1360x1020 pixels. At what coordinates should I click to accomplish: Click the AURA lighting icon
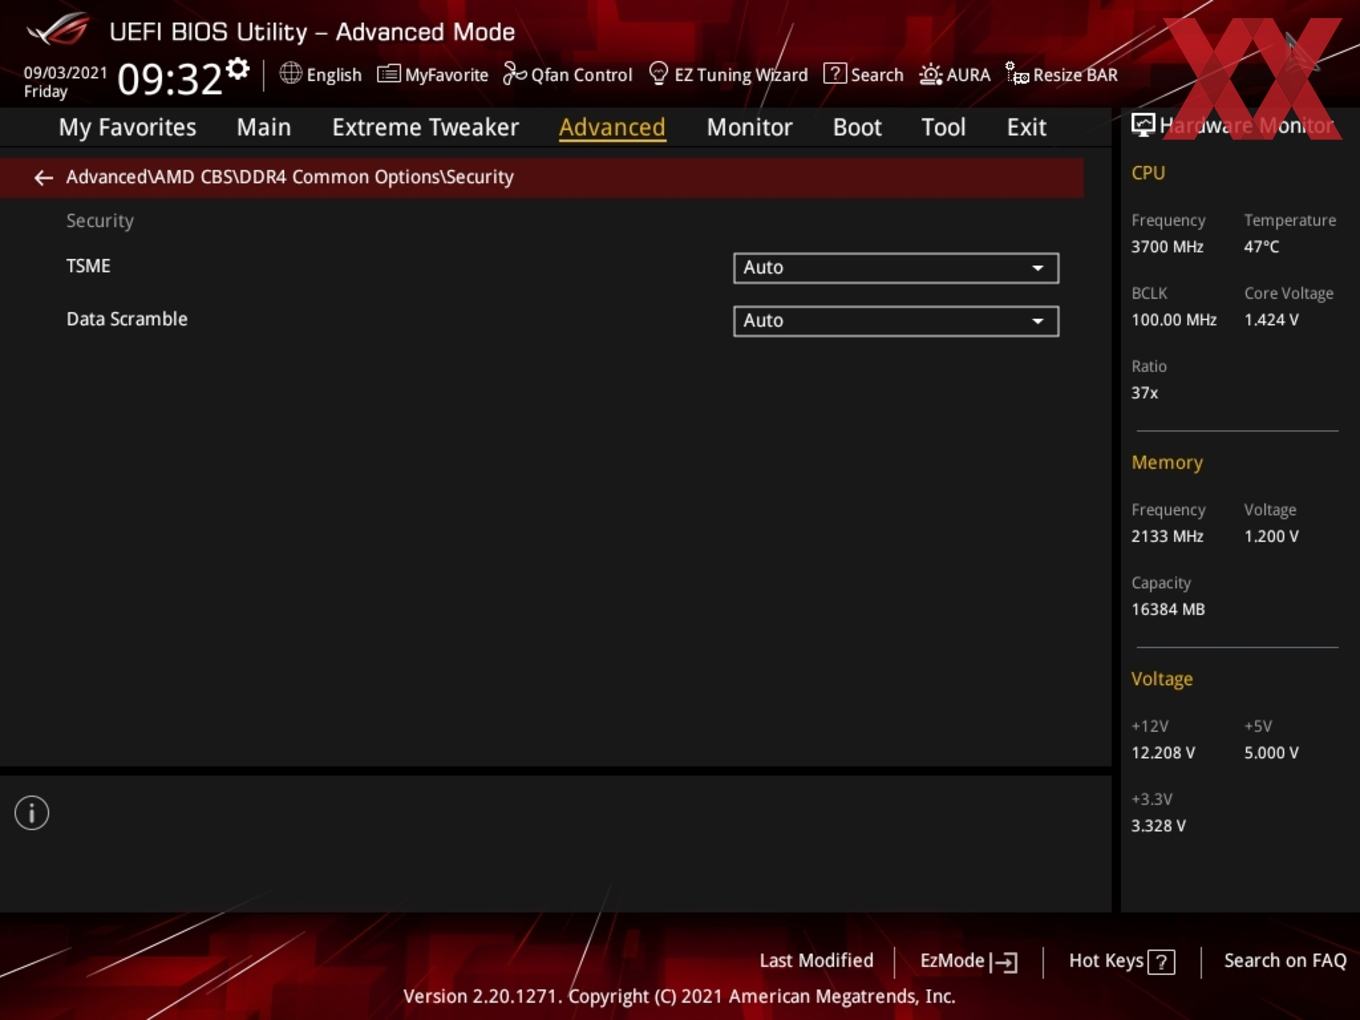930,74
